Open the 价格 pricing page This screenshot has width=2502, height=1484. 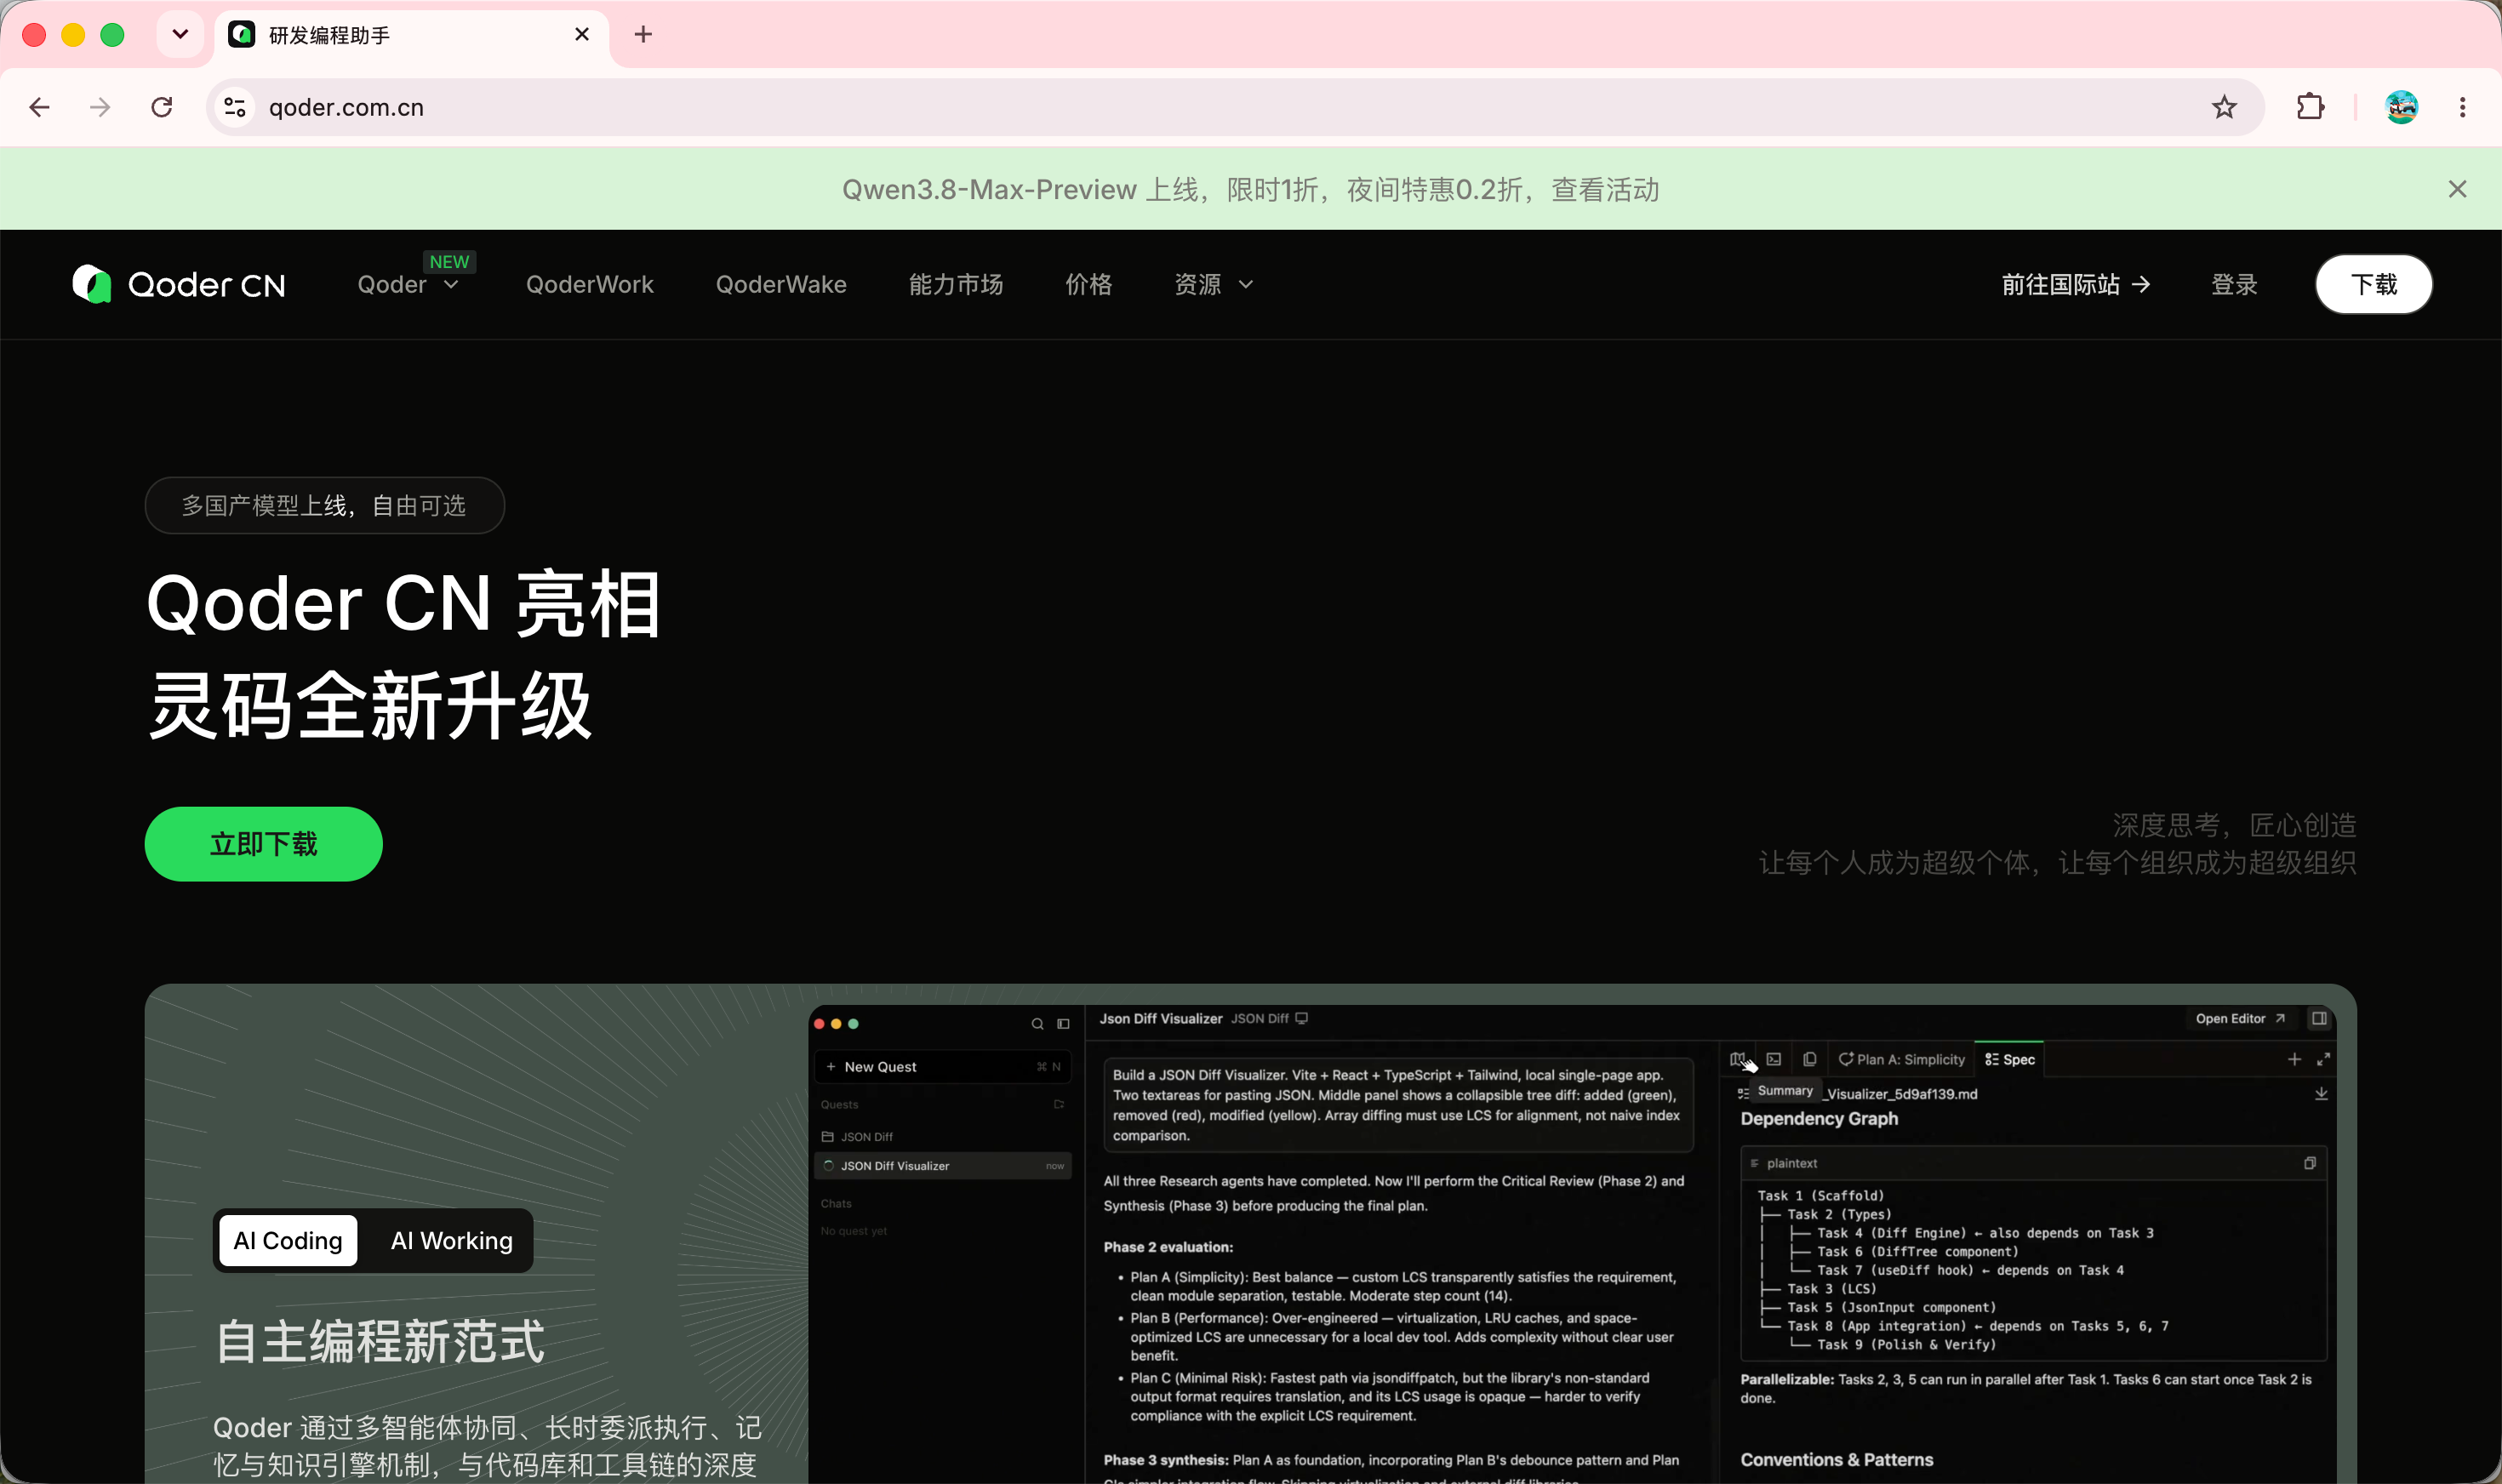1089,285
